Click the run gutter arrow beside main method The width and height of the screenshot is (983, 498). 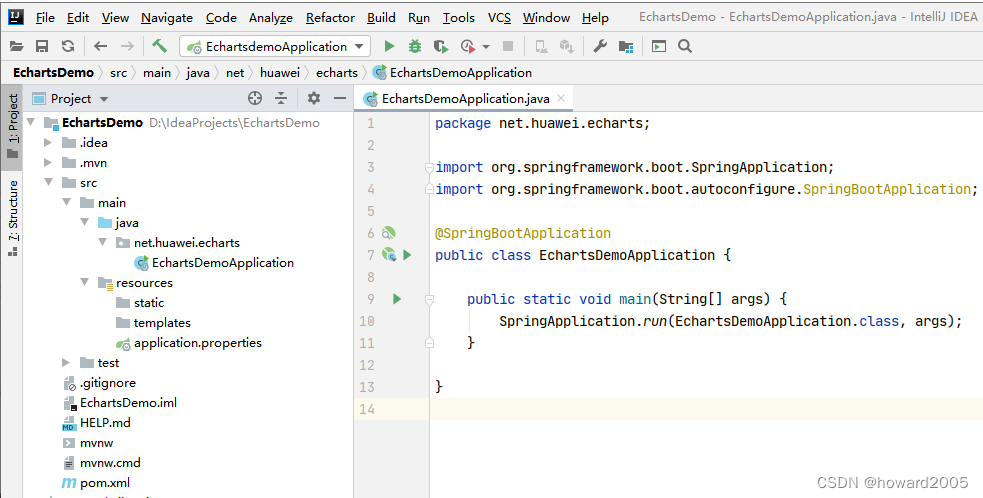point(397,299)
